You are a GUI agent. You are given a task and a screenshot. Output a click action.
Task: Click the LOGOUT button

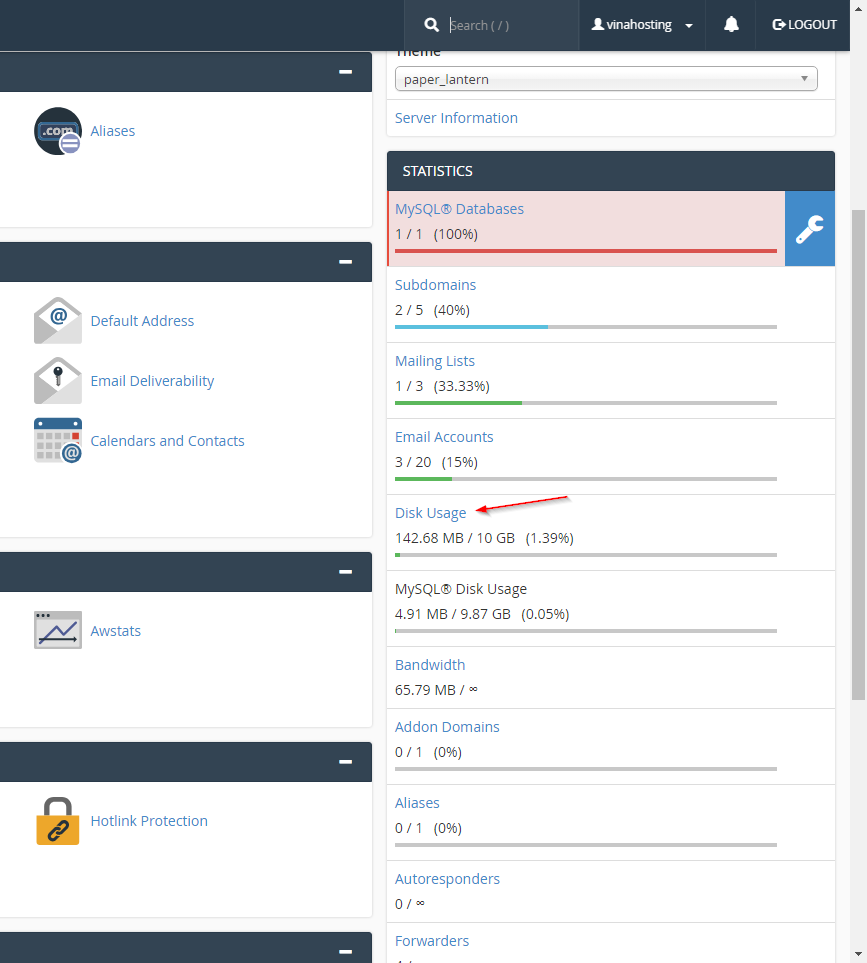coord(805,25)
